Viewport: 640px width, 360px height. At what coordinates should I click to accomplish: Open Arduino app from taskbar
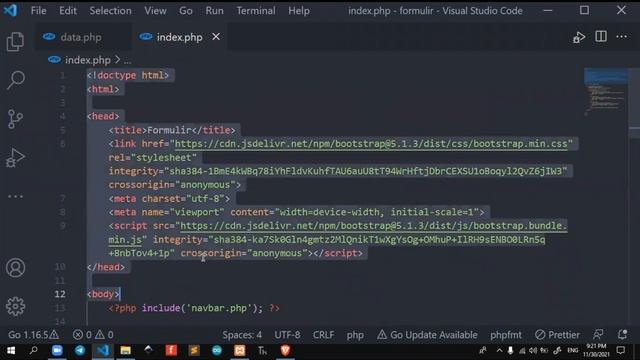click(217, 350)
